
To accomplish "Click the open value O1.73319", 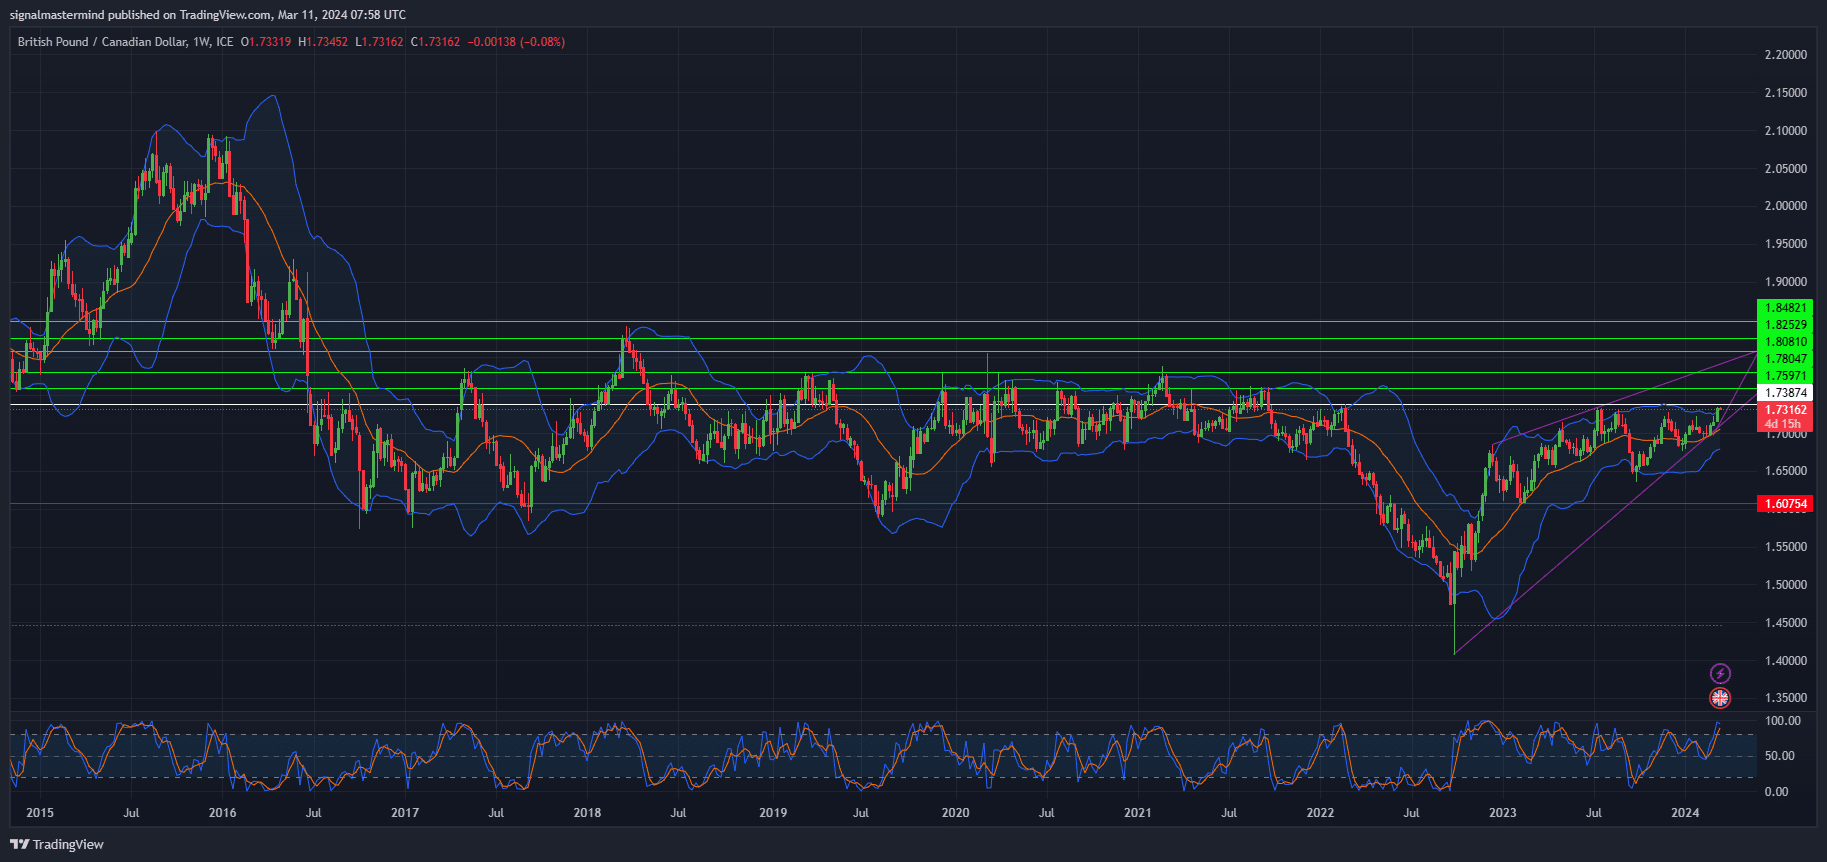I will (266, 42).
